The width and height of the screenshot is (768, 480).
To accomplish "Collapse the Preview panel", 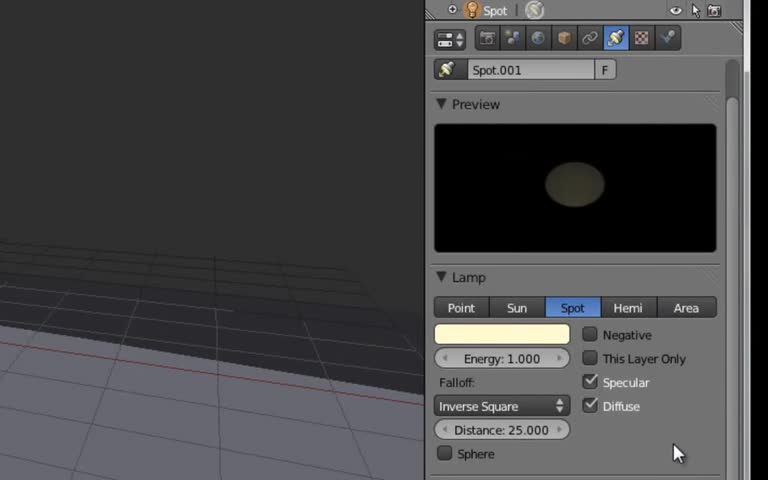I will click(441, 104).
